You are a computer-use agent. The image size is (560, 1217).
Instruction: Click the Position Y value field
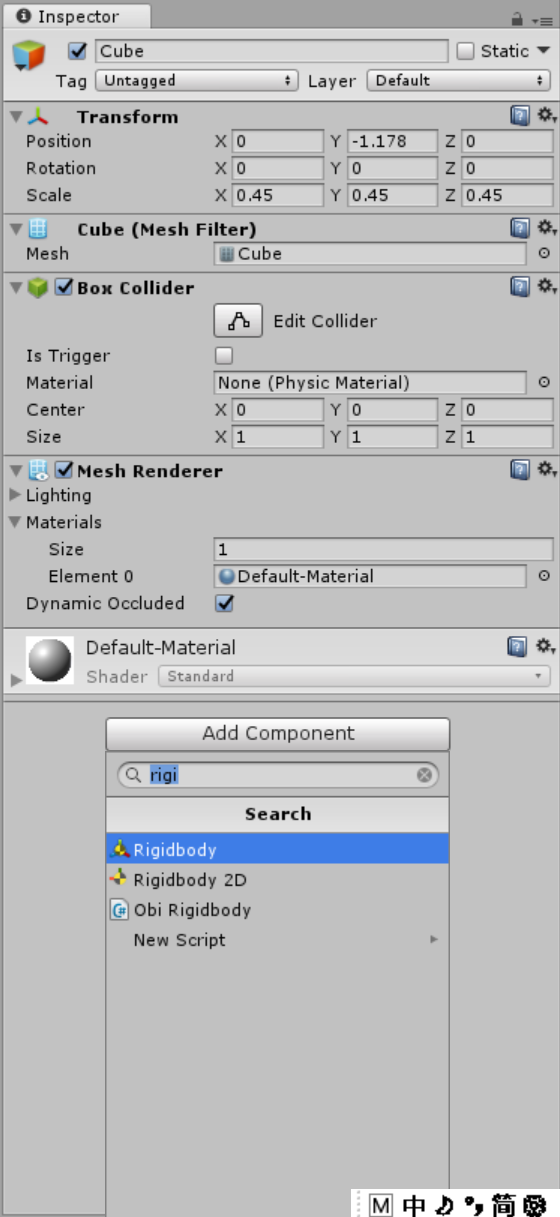tap(392, 141)
